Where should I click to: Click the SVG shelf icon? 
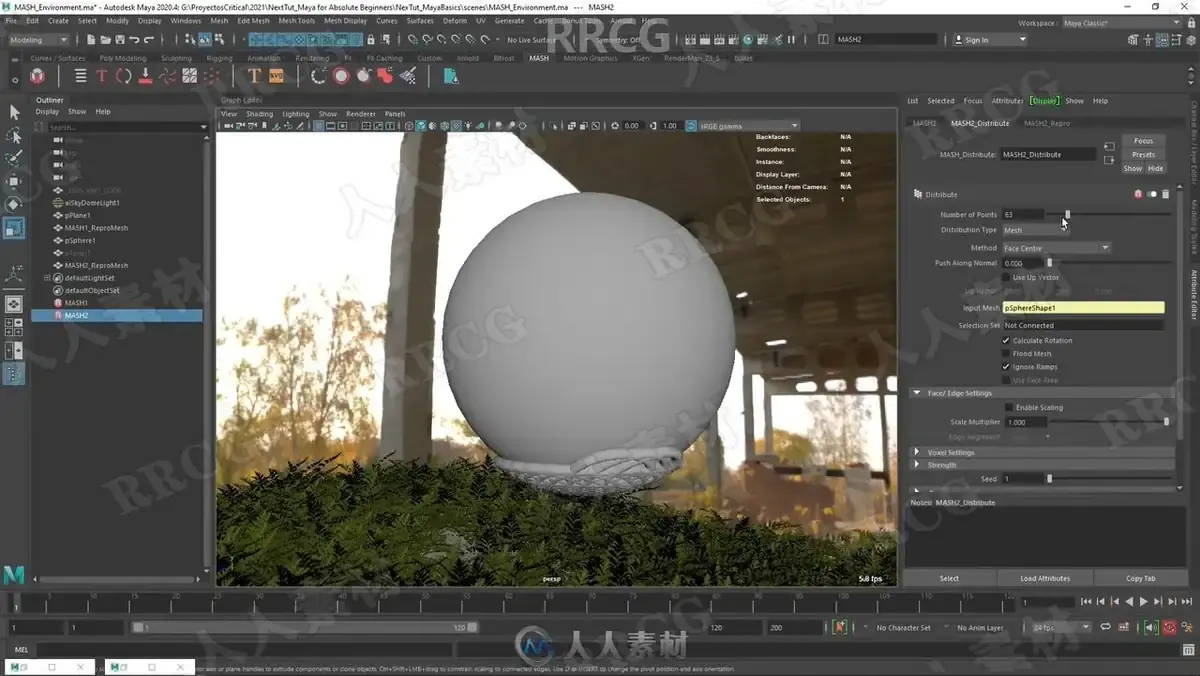click(x=276, y=76)
